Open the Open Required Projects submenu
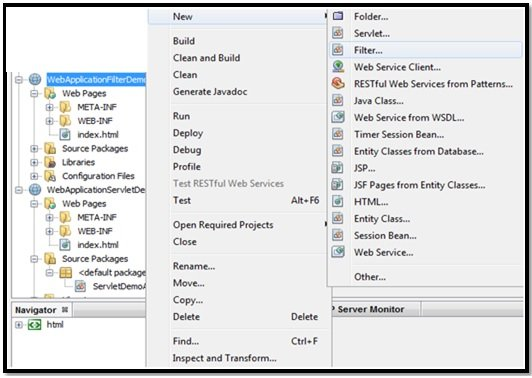Screen dimensions: 532x378 239,225
